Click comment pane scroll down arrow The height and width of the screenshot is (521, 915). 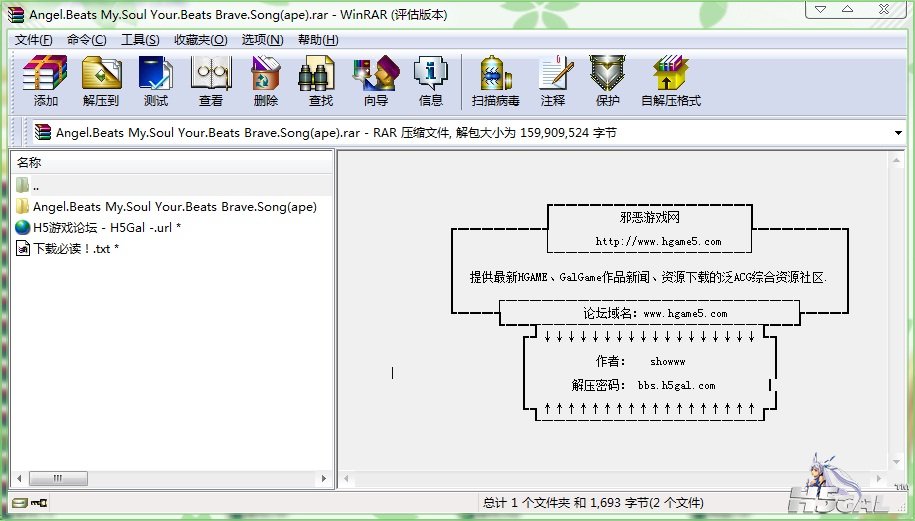(896, 462)
